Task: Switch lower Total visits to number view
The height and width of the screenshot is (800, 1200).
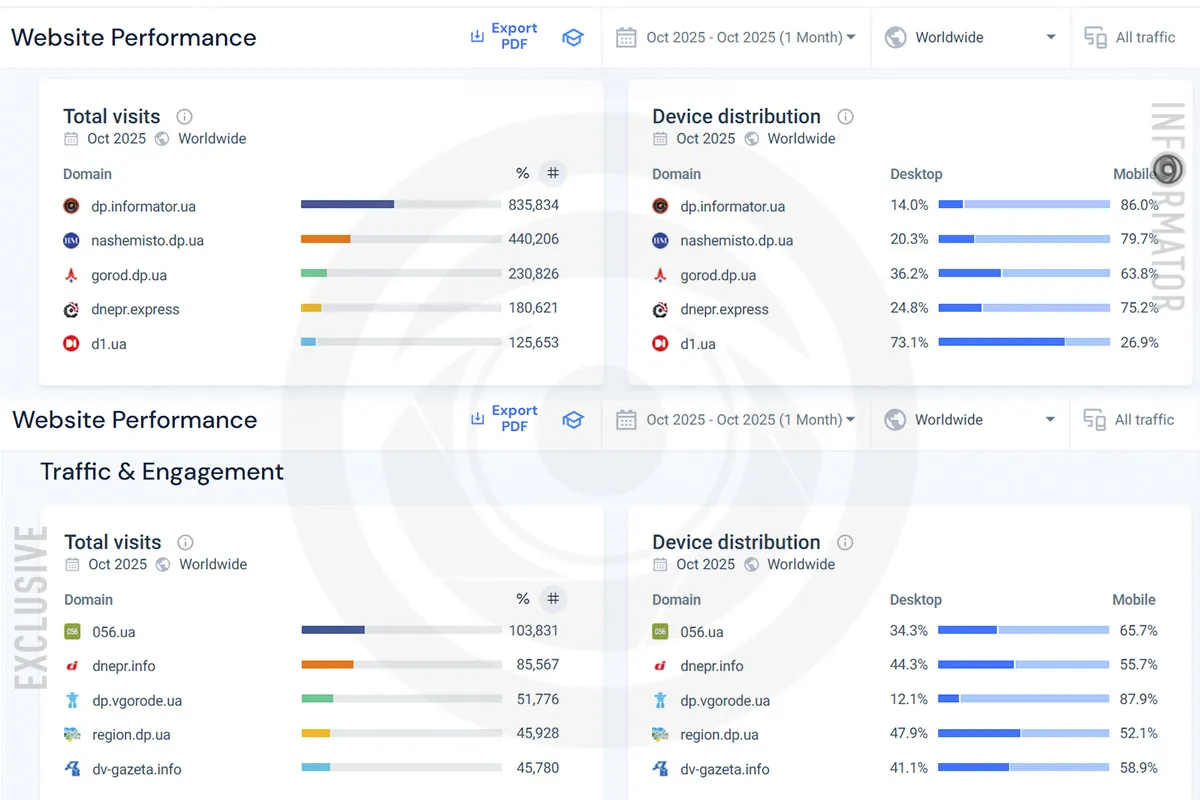Action: coord(552,600)
